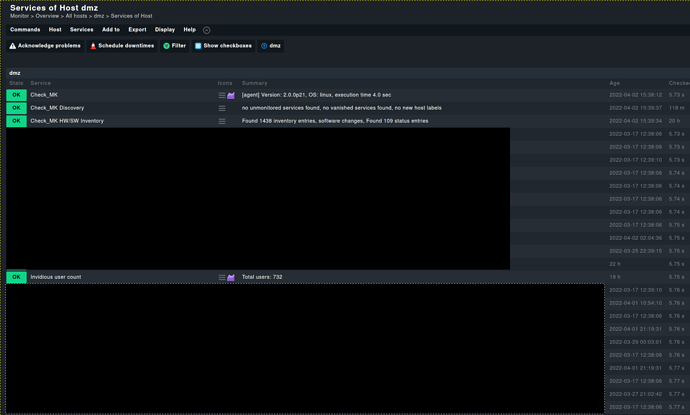Click OK state badge of Check_MK

tap(16, 95)
